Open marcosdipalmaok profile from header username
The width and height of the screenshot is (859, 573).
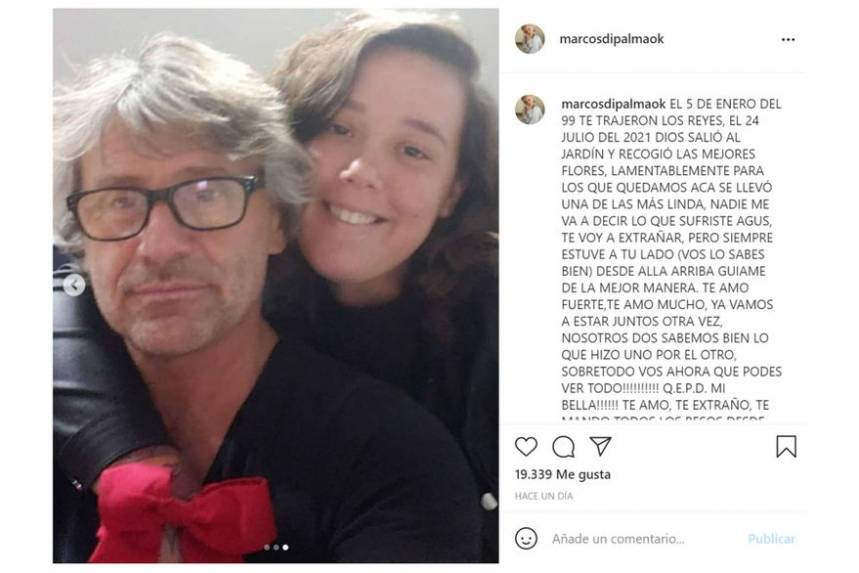tap(611, 39)
